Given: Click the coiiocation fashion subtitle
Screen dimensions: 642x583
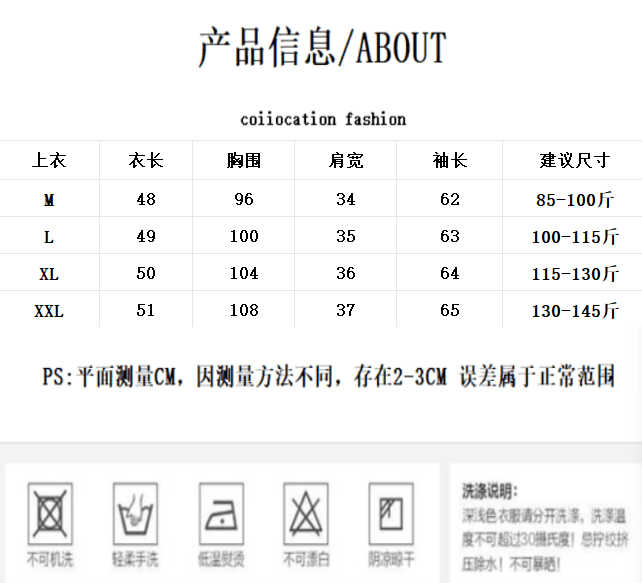Looking at the screenshot, I should coord(323,119).
